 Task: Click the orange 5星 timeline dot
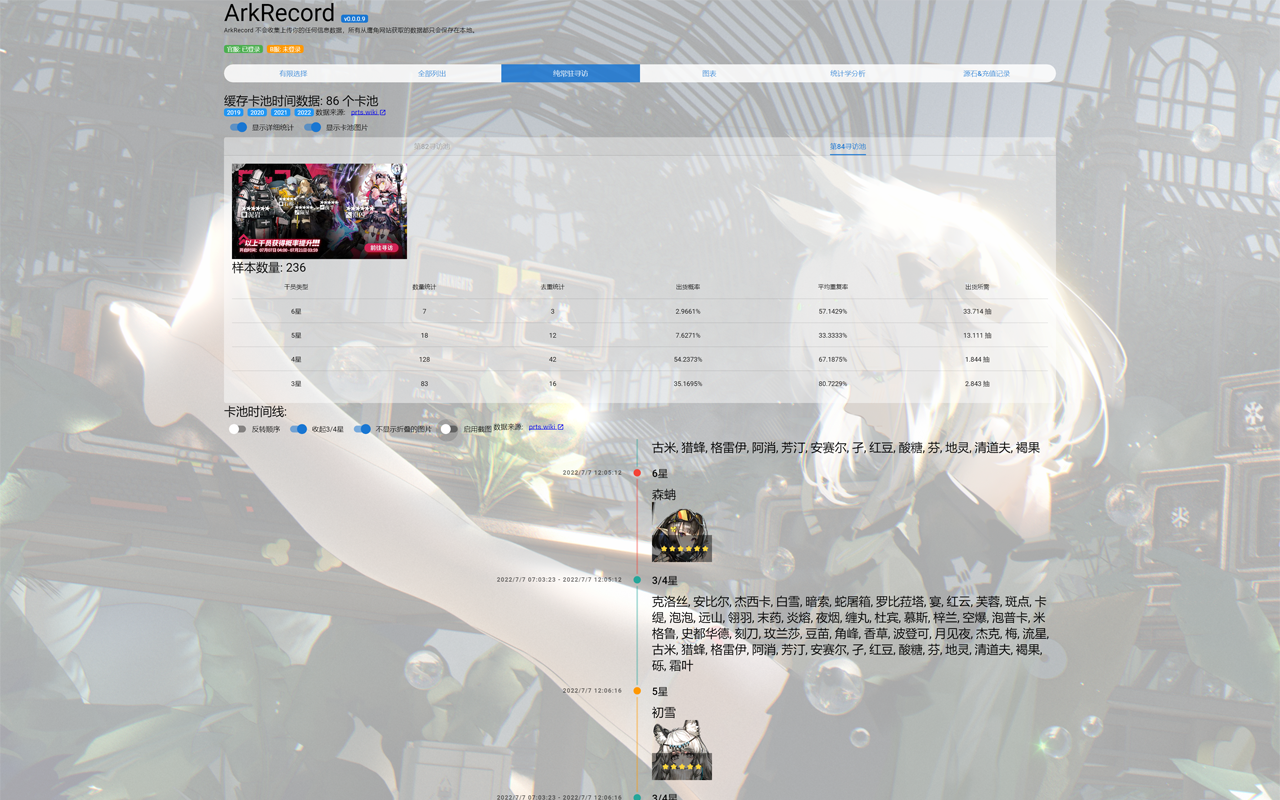637,691
